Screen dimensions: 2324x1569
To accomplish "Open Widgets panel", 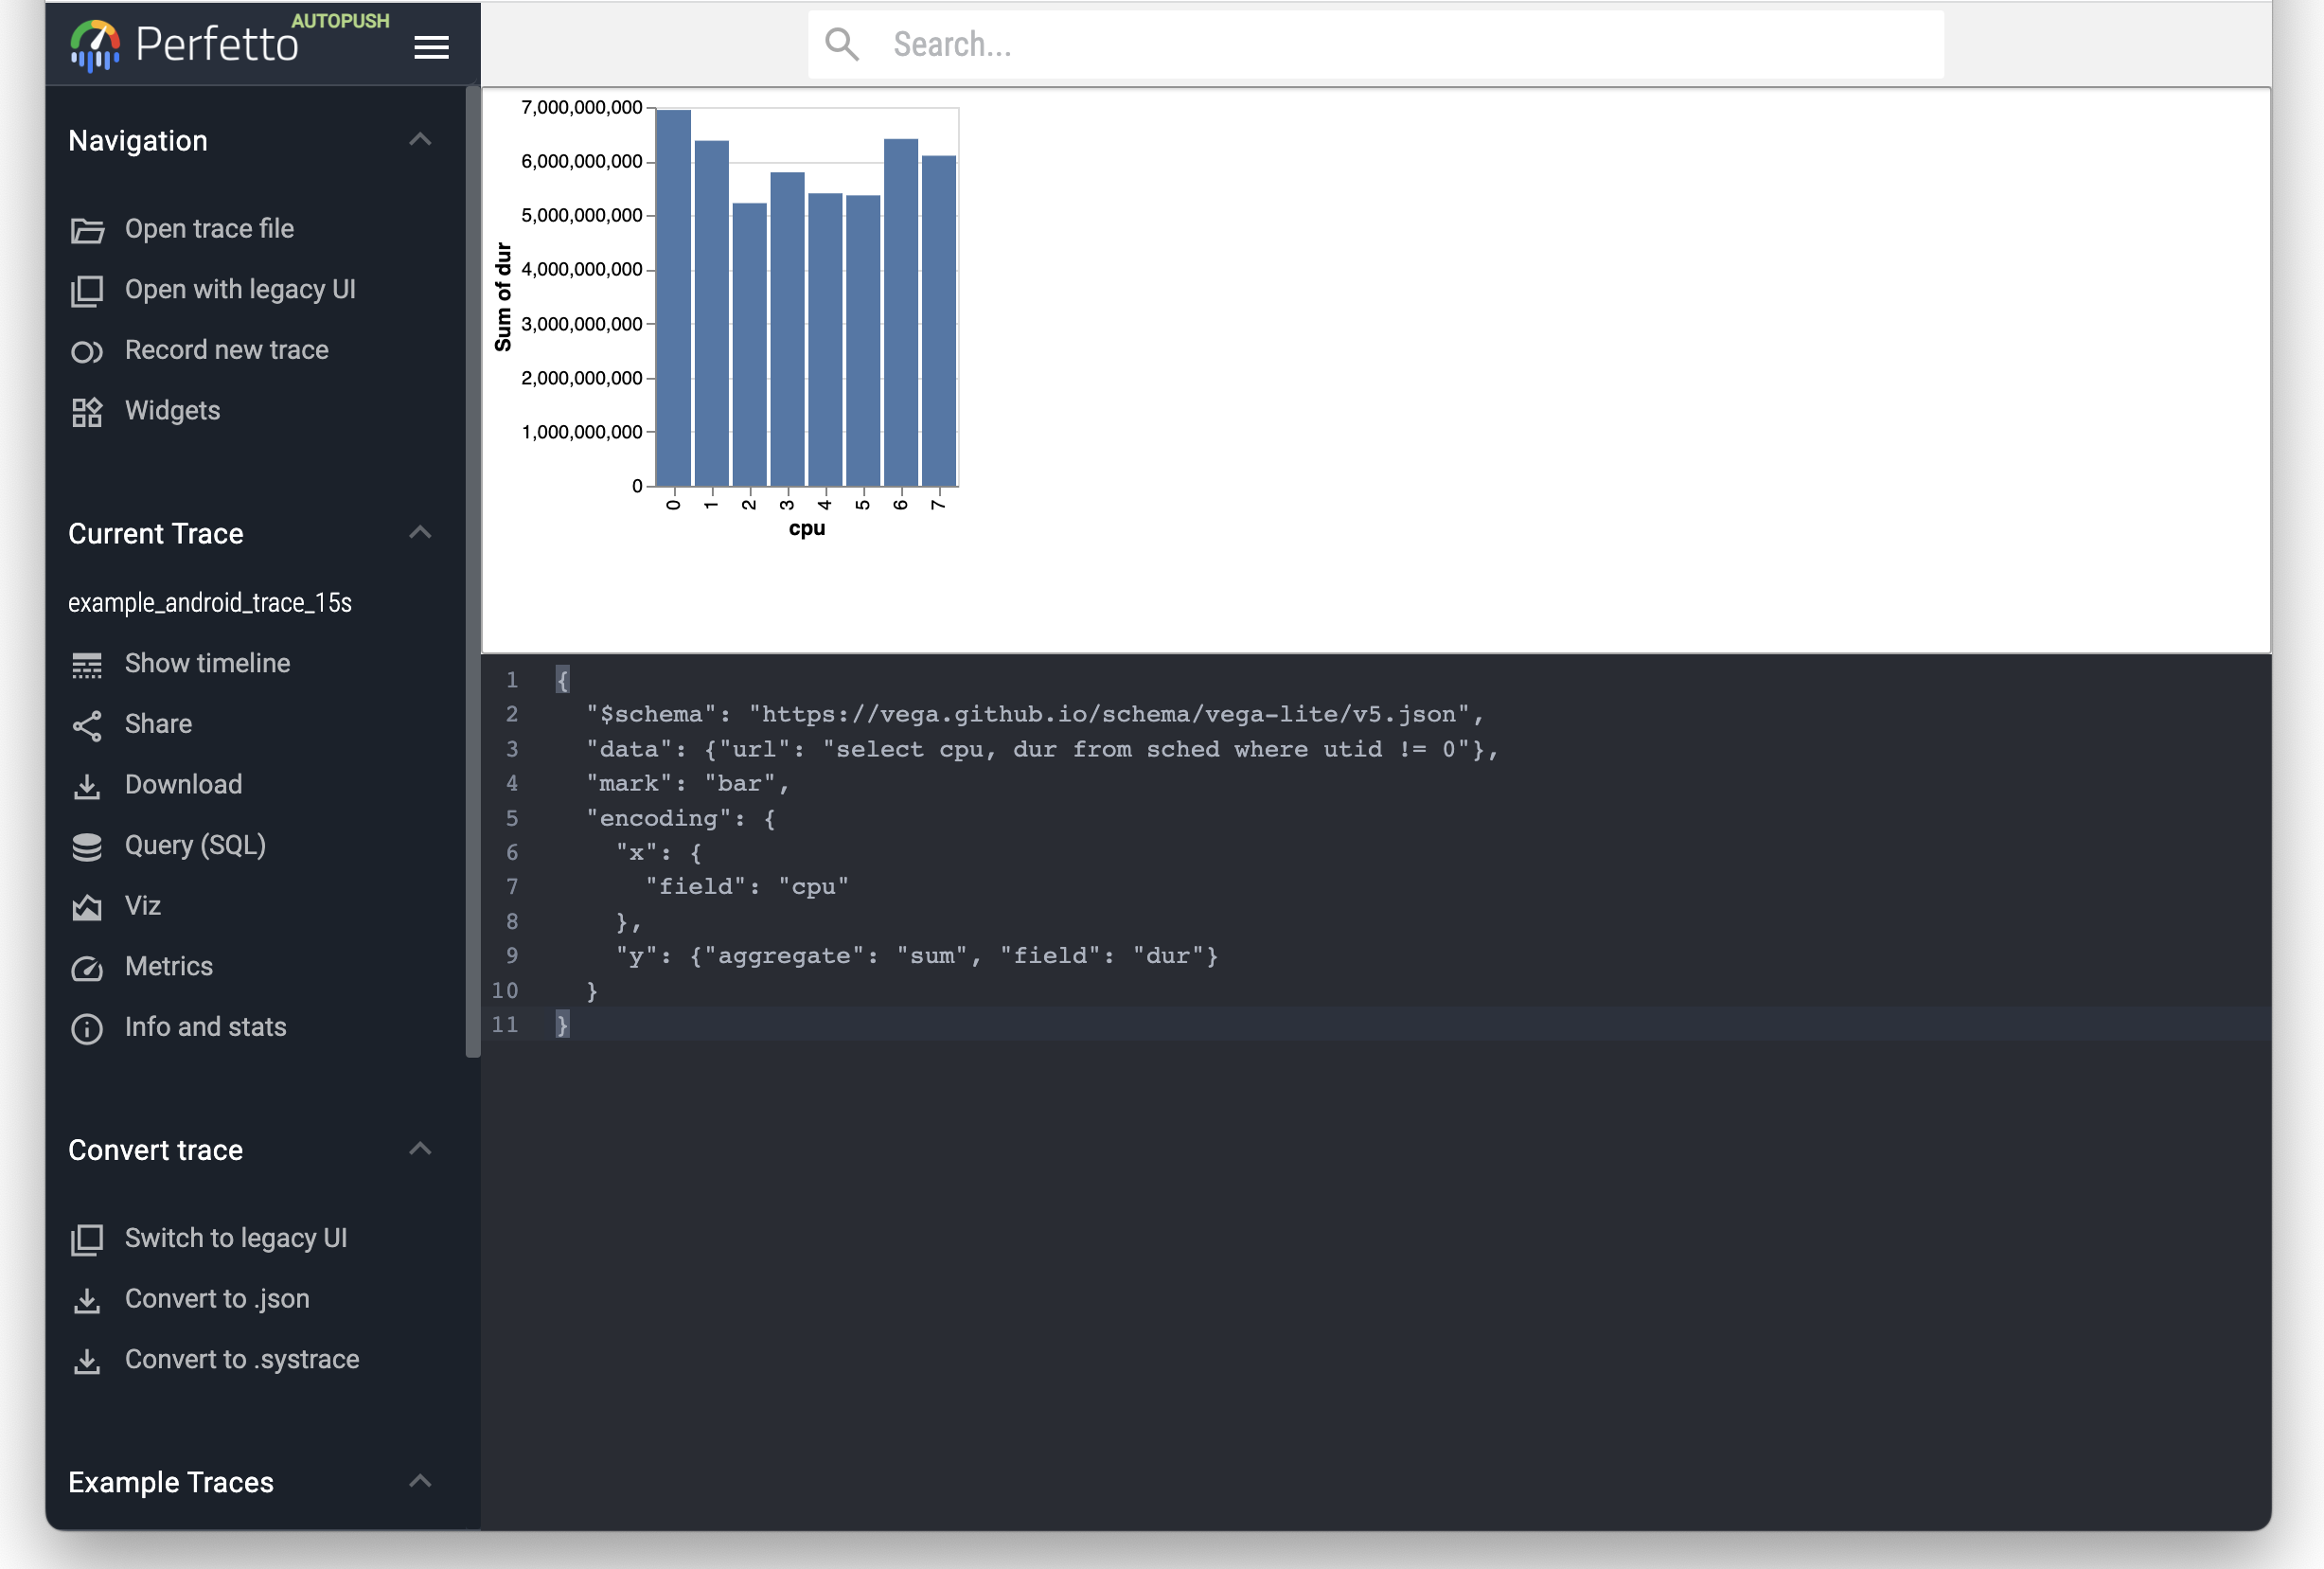I will coord(171,410).
